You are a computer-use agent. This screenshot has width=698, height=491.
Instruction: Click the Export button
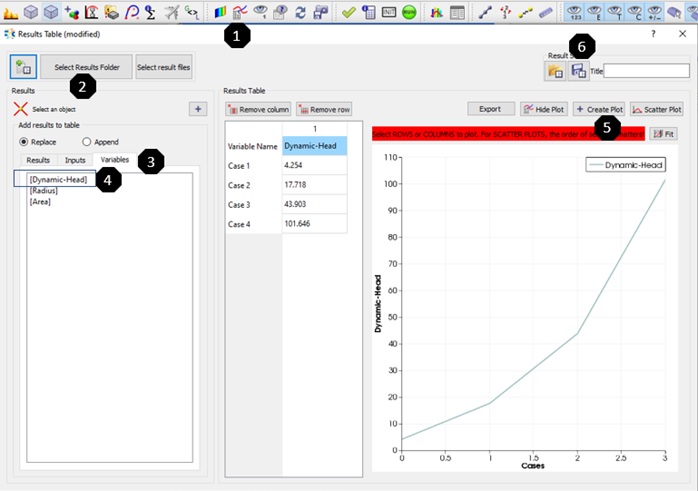[490, 108]
